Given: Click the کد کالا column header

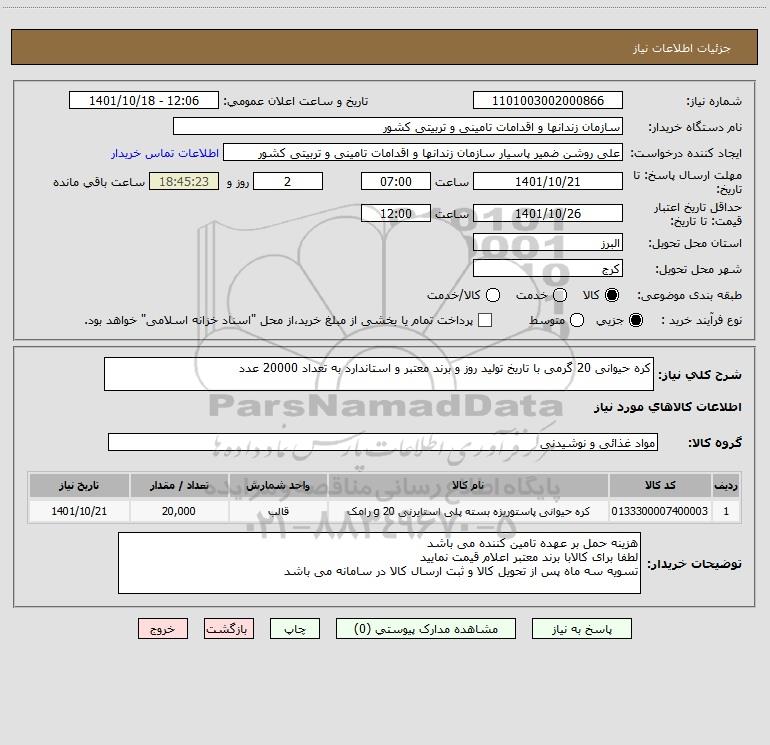Looking at the screenshot, I should (660, 485).
